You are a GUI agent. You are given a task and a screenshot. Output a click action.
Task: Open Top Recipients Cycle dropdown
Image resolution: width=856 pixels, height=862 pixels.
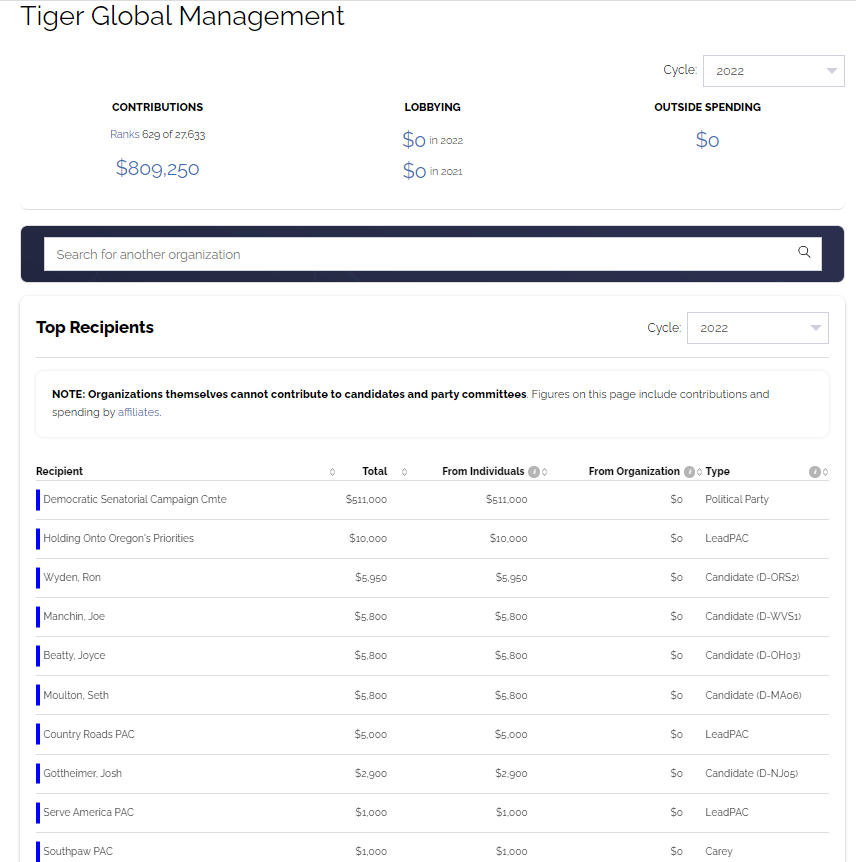coord(757,328)
